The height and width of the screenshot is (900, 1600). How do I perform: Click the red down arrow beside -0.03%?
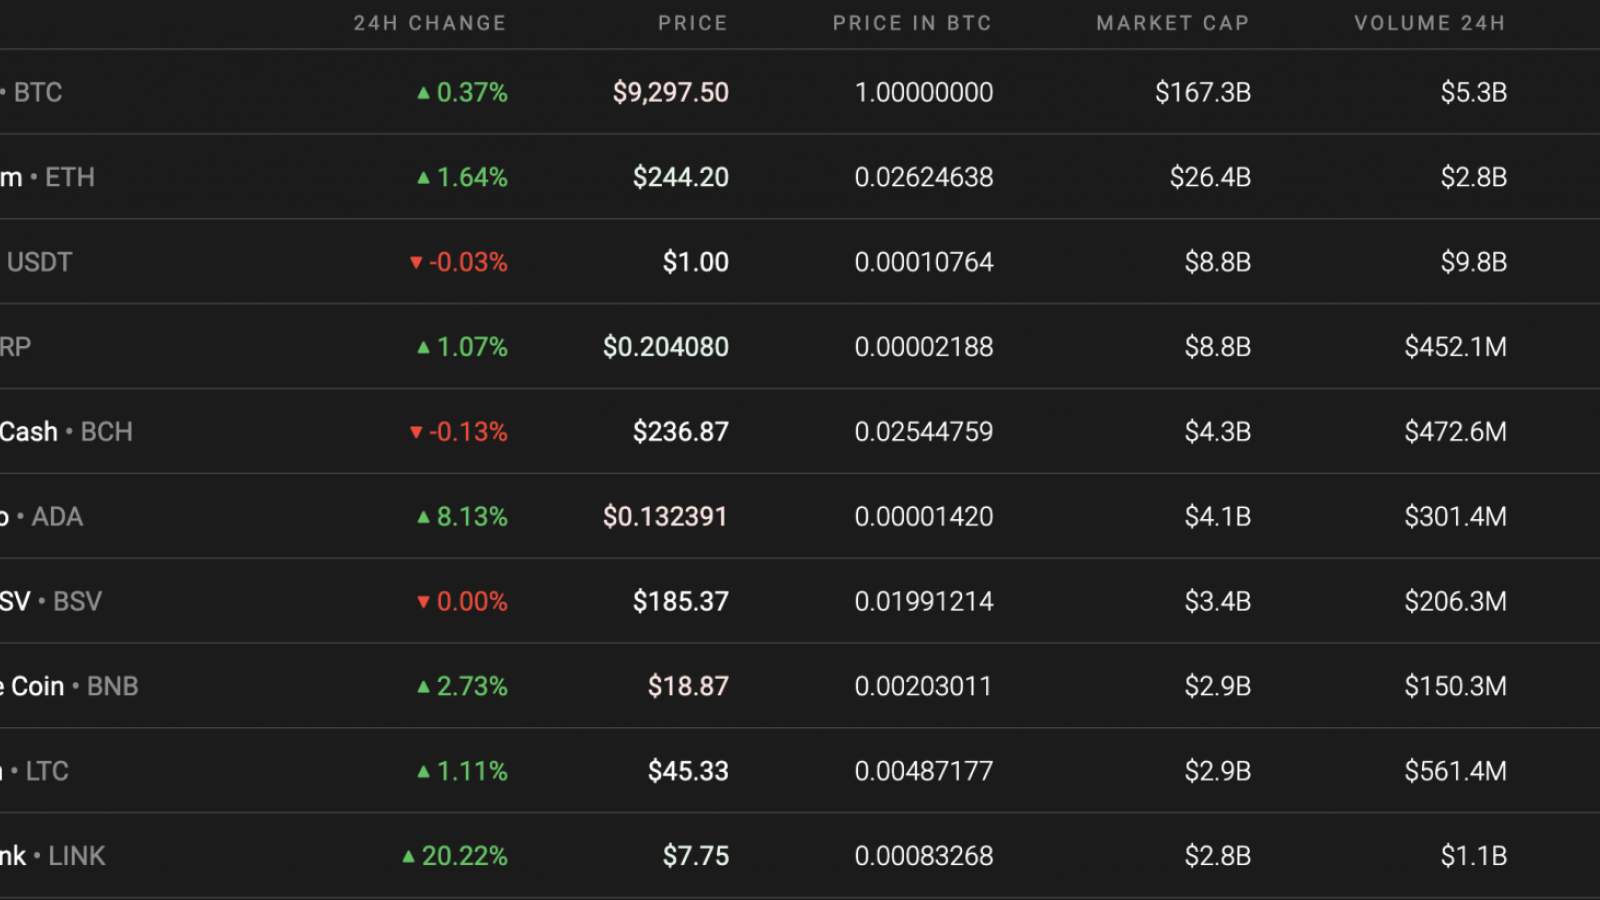click(416, 263)
